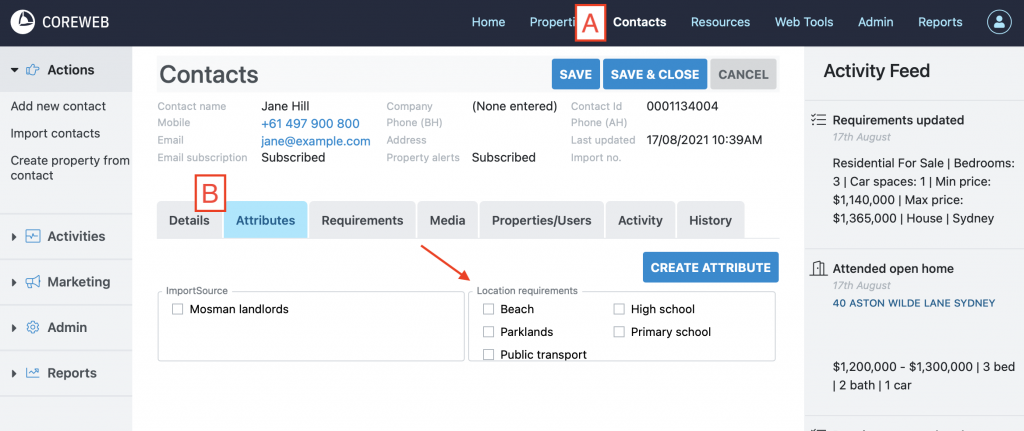Click the Admin gear icon in sidebar
This screenshot has width=1024, height=431.
[33, 328]
